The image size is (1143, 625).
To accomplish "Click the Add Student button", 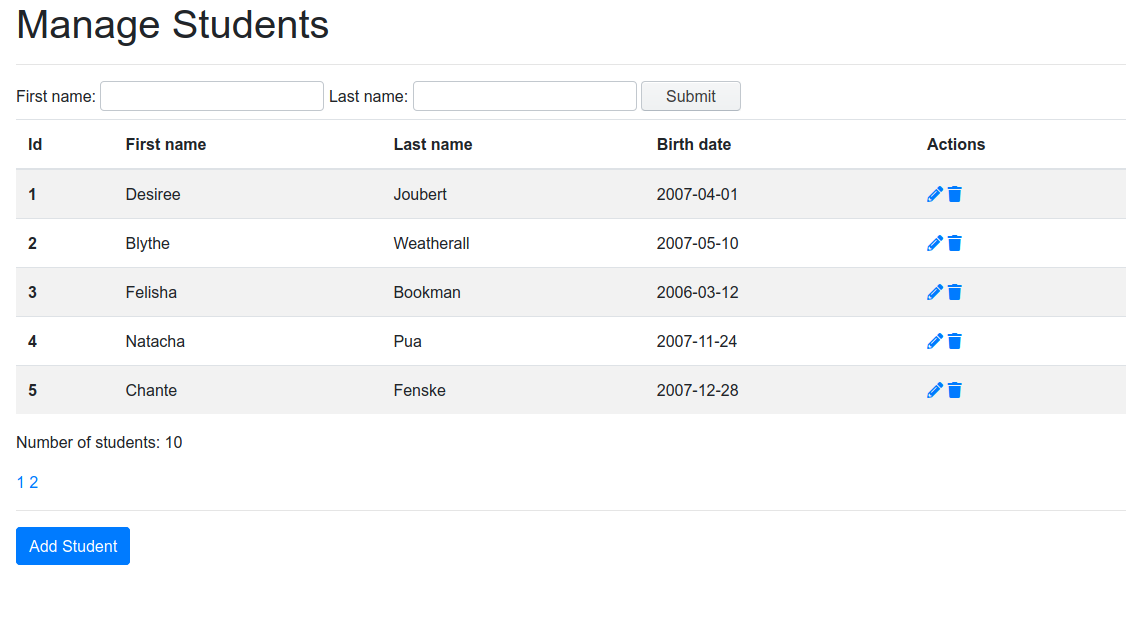I will point(73,546).
